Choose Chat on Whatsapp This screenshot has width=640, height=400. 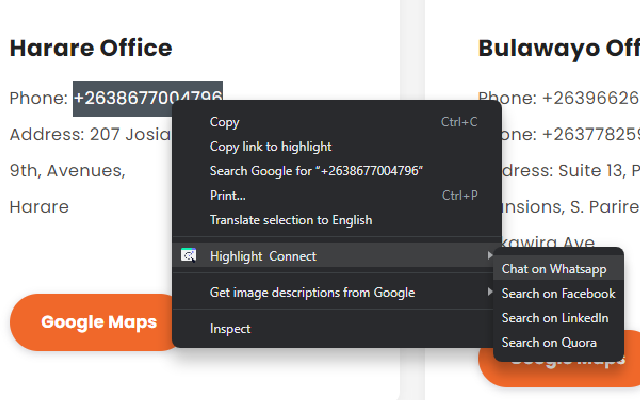tap(554, 269)
